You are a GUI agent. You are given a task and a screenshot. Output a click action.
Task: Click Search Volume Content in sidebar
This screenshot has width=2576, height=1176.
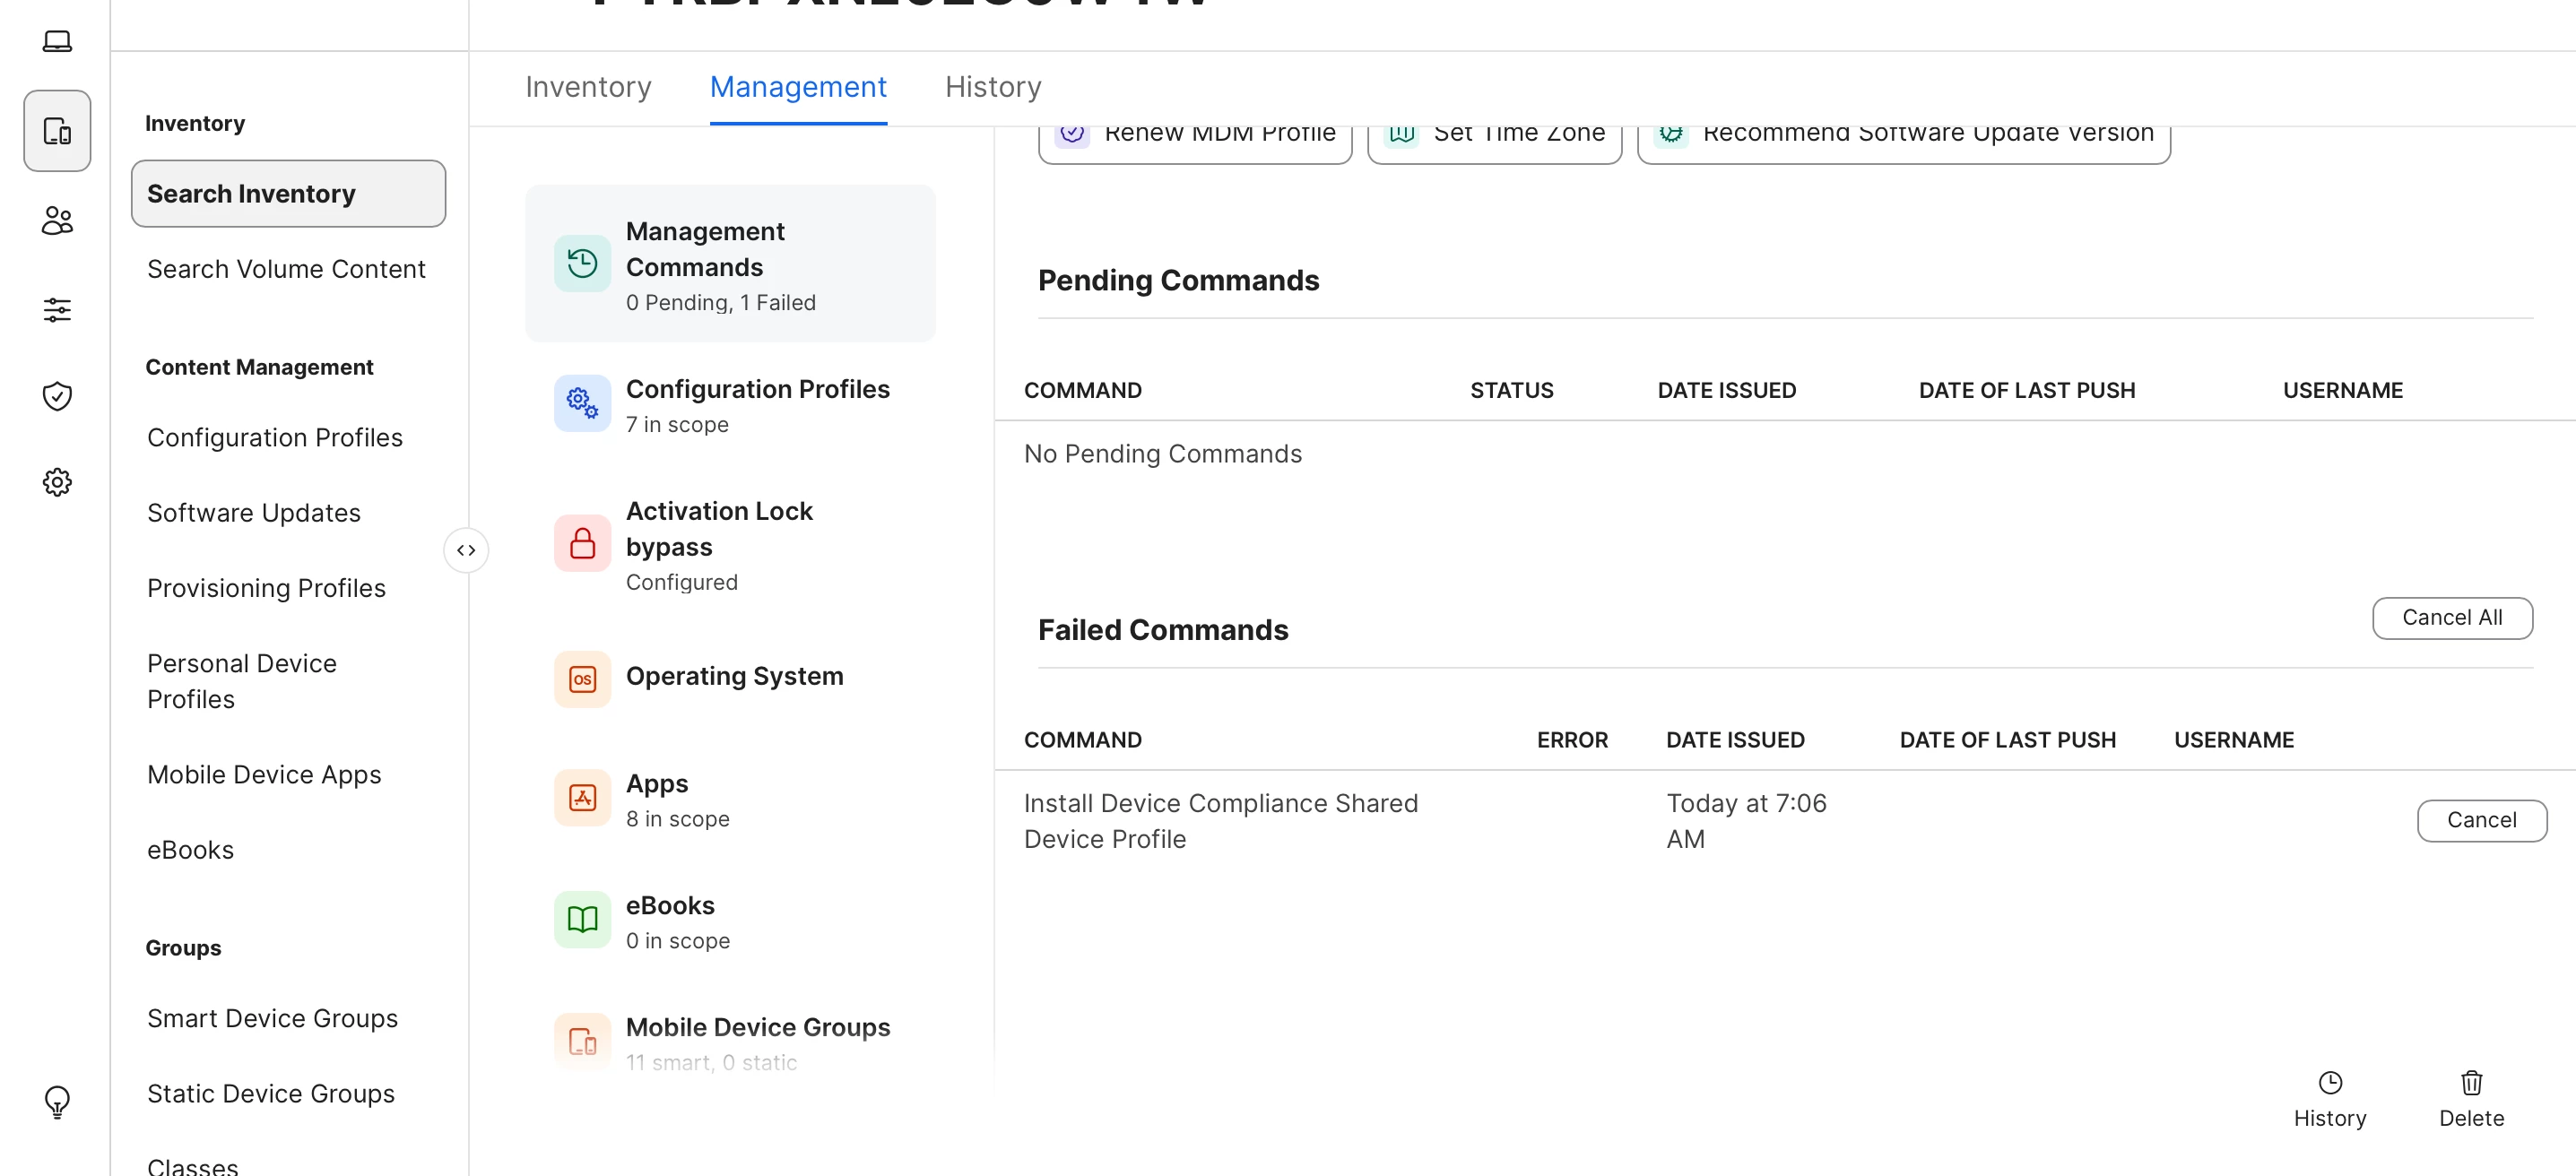coord(286,269)
